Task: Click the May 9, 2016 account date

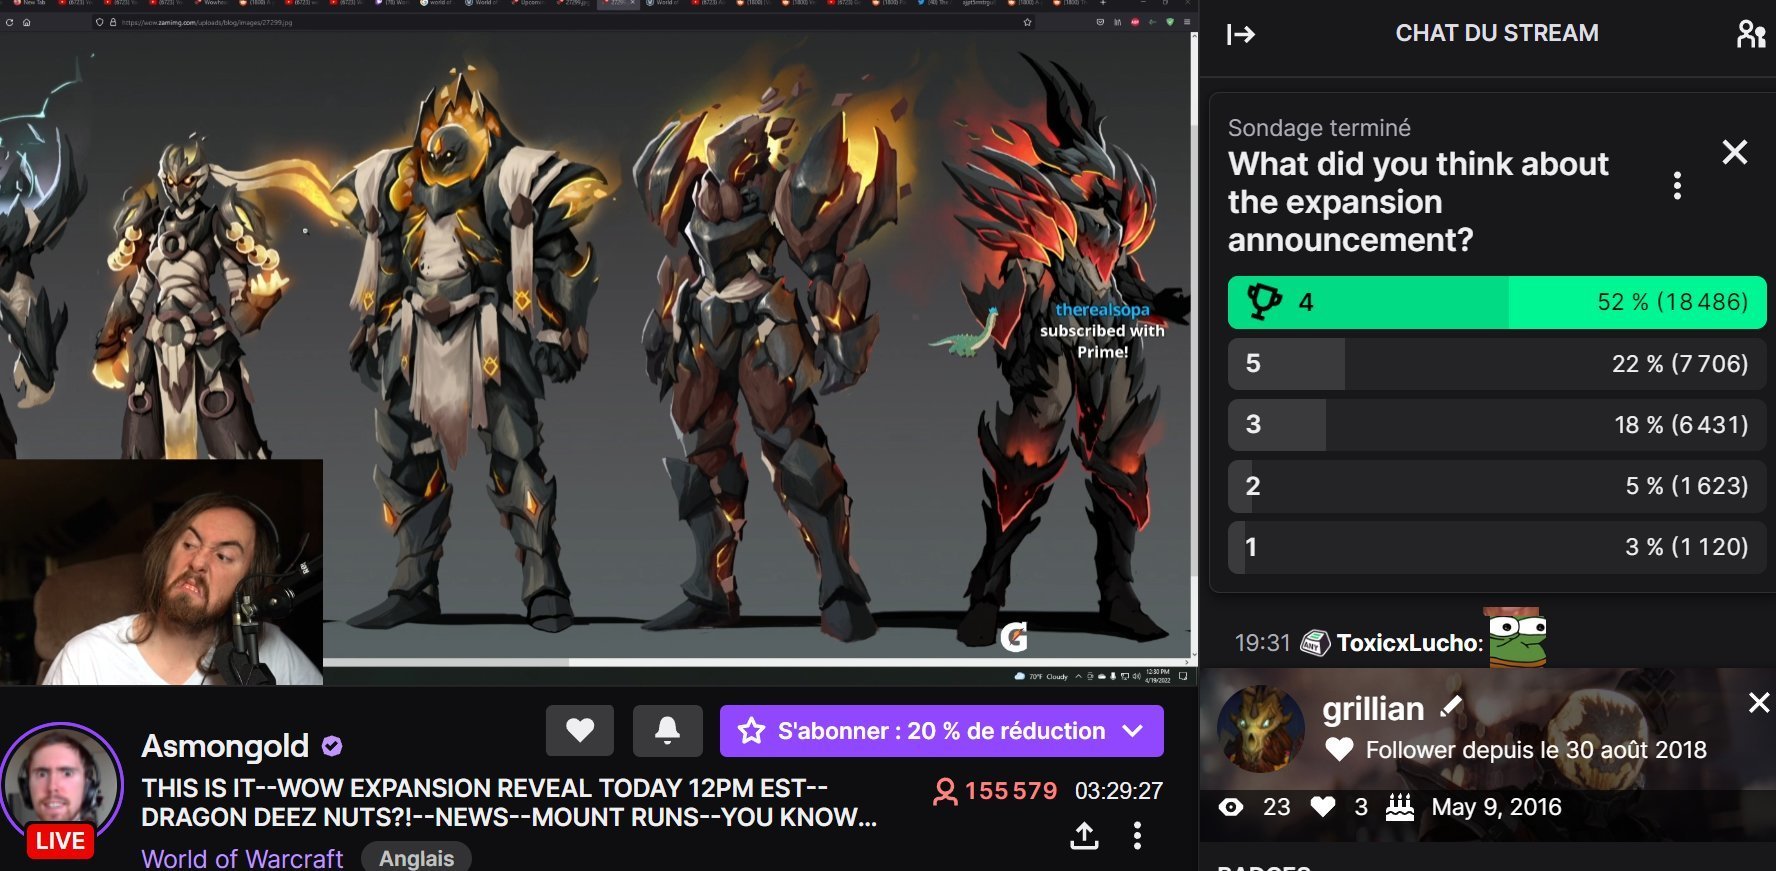Action: pos(1496,807)
